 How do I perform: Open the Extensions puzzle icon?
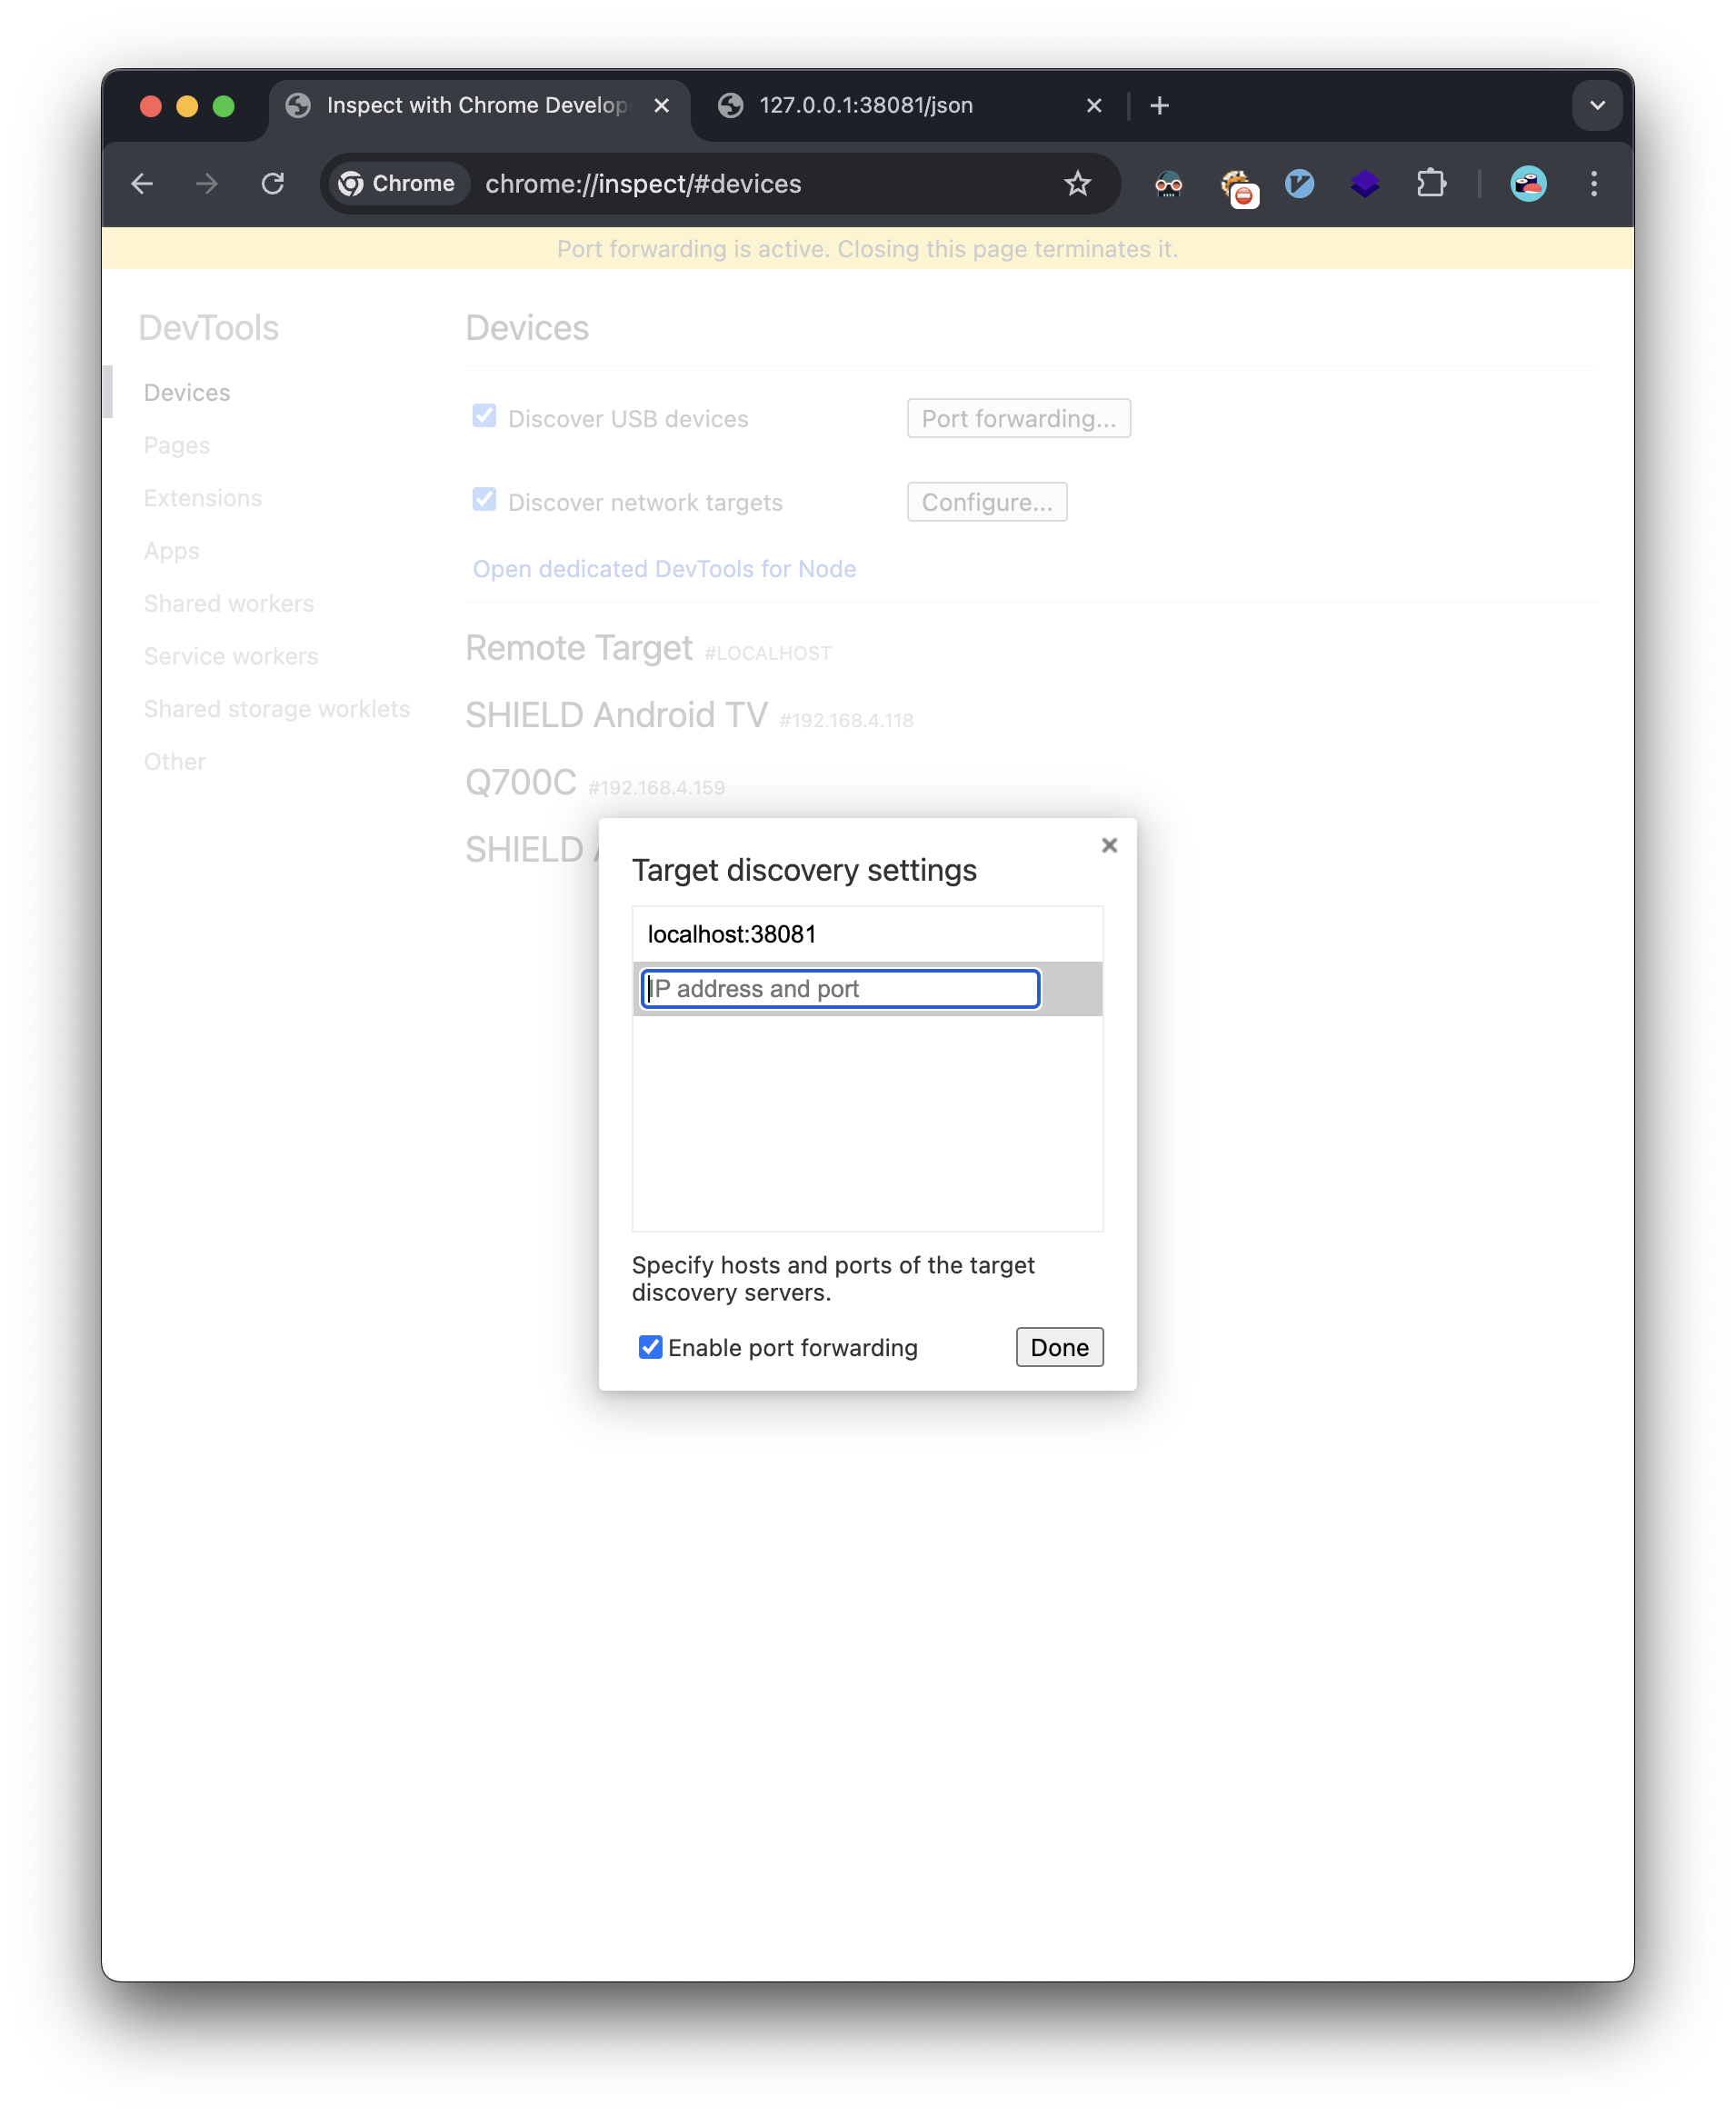point(1431,184)
